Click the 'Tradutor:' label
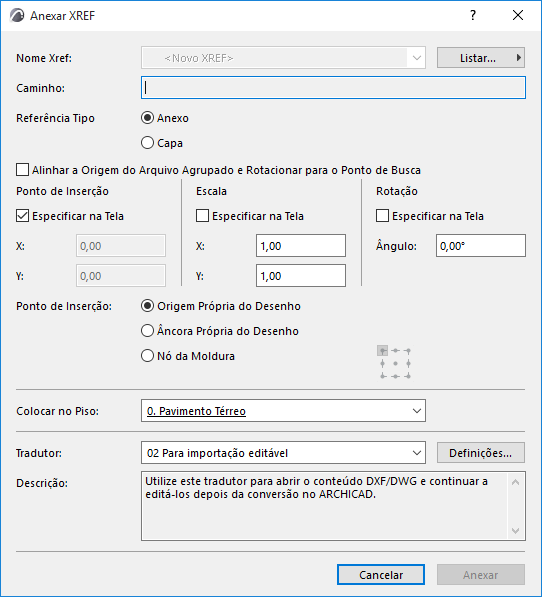The image size is (542, 597). click(x=39, y=453)
